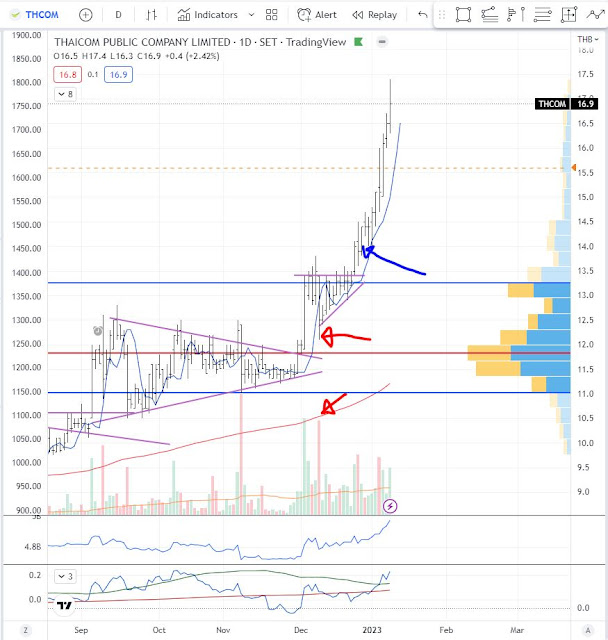Click the Oct label on time axis
608x640 pixels.
[159, 630]
